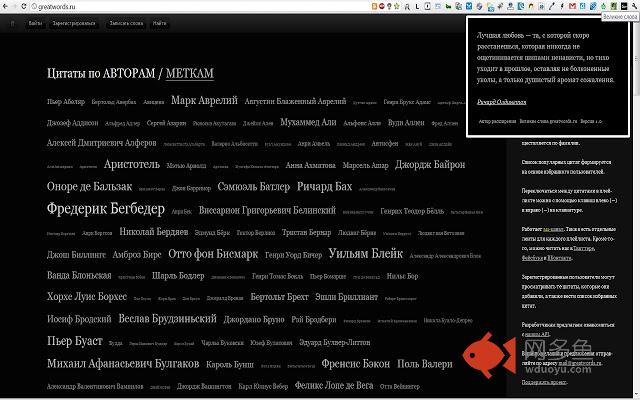The image size is (640, 400).
Task: Click Автор расширения in the popup footer
Action: tap(497, 121)
